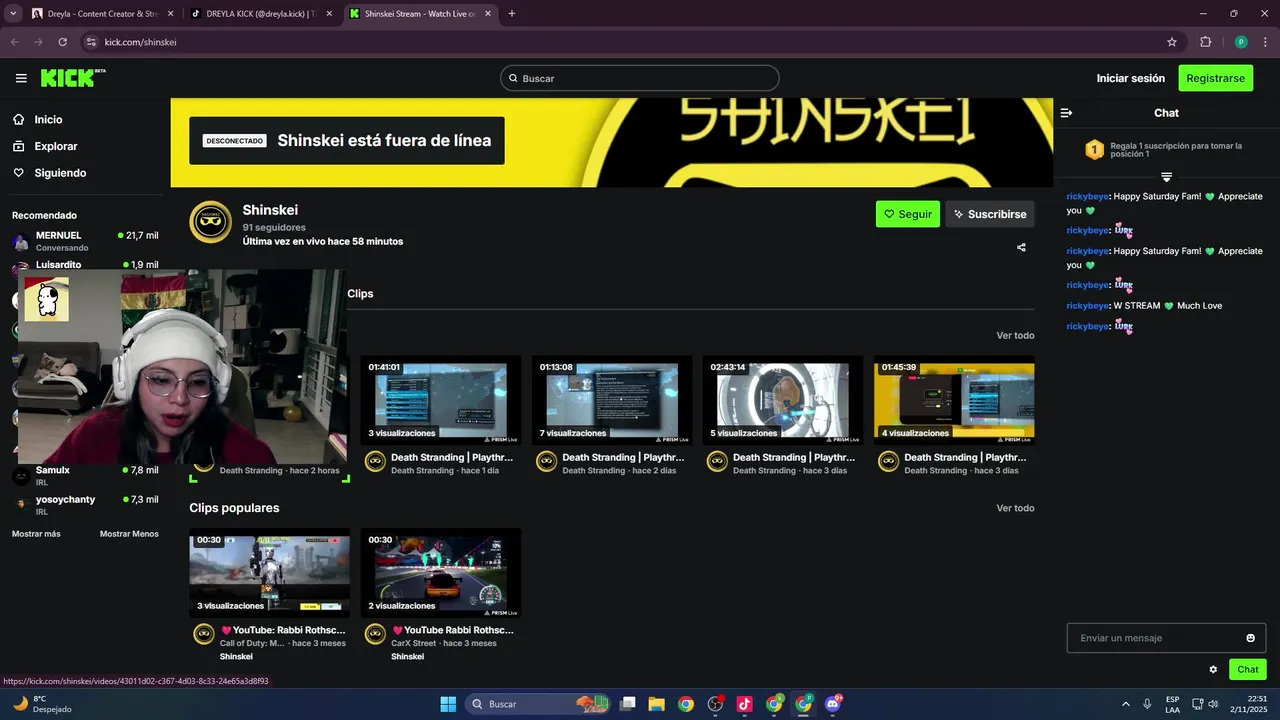Open the tab search dropdown arrow
The image size is (1280, 720).
coord(13,14)
